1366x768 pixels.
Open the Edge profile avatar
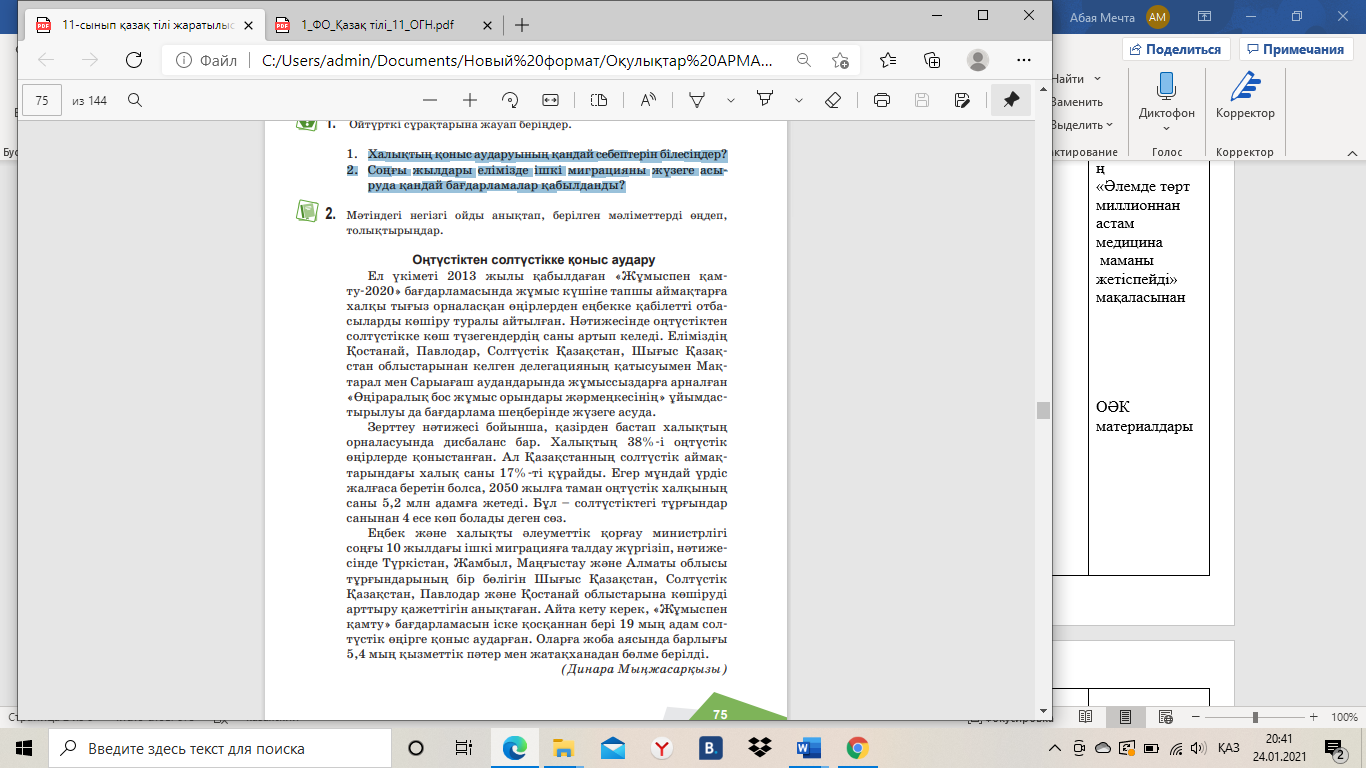(x=978, y=59)
